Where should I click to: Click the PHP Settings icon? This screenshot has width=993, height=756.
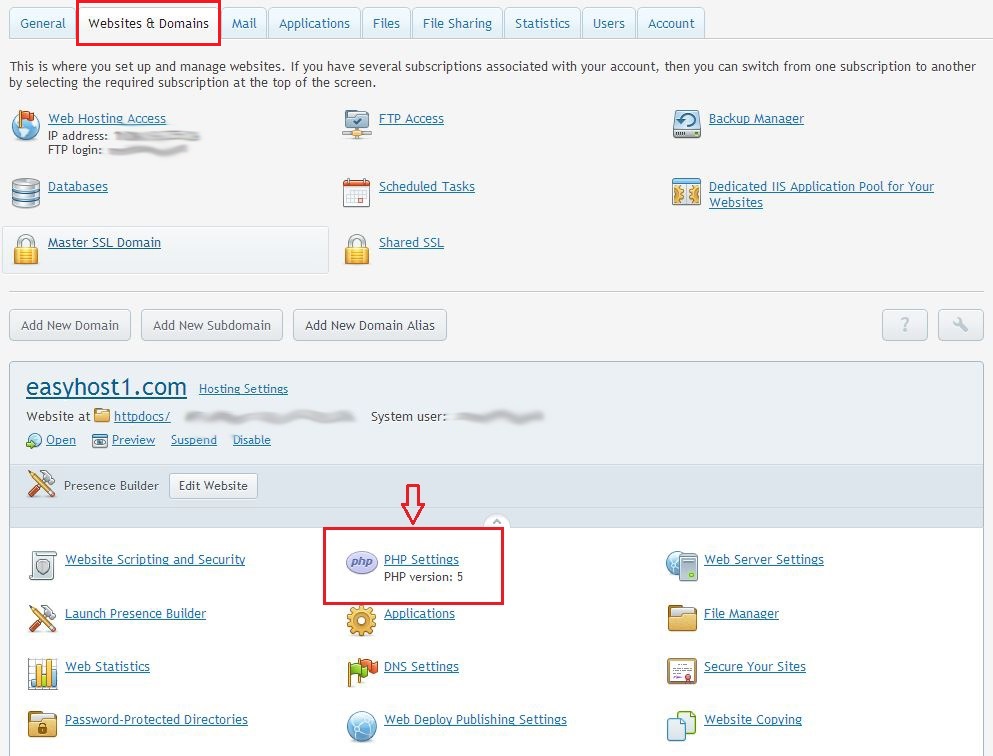361,563
